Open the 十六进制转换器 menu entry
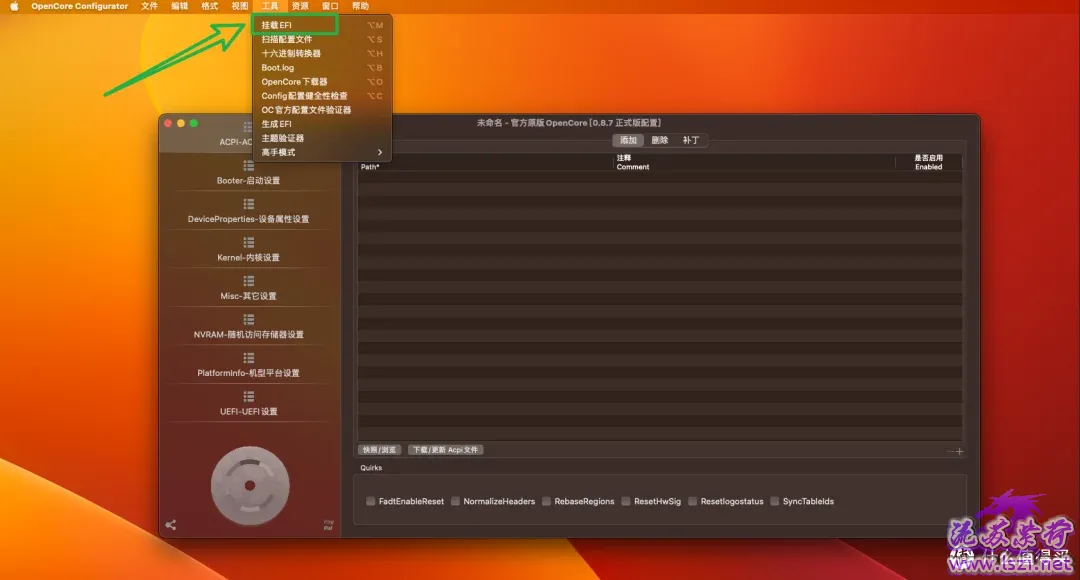 pyautogui.click(x=322, y=53)
